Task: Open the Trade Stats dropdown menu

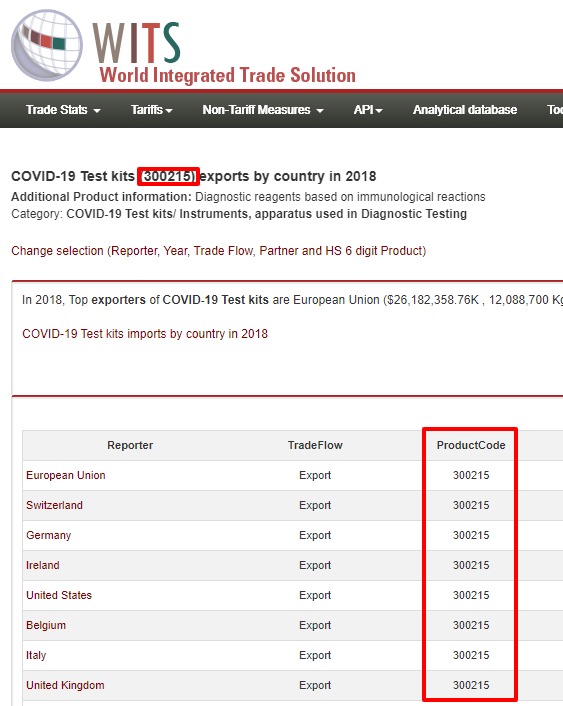Action: click(x=63, y=110)
